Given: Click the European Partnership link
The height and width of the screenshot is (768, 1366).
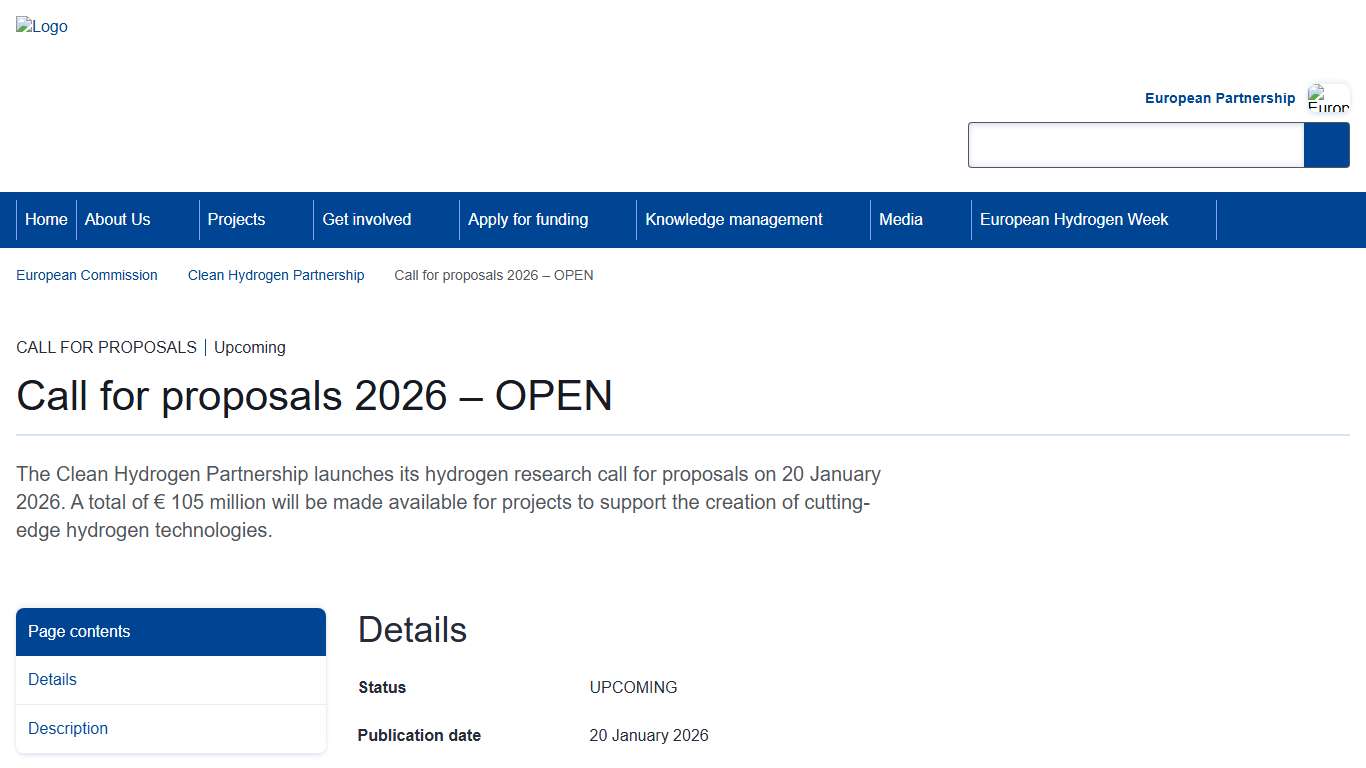Looking at the screenshot, I should pos(1220,98).
